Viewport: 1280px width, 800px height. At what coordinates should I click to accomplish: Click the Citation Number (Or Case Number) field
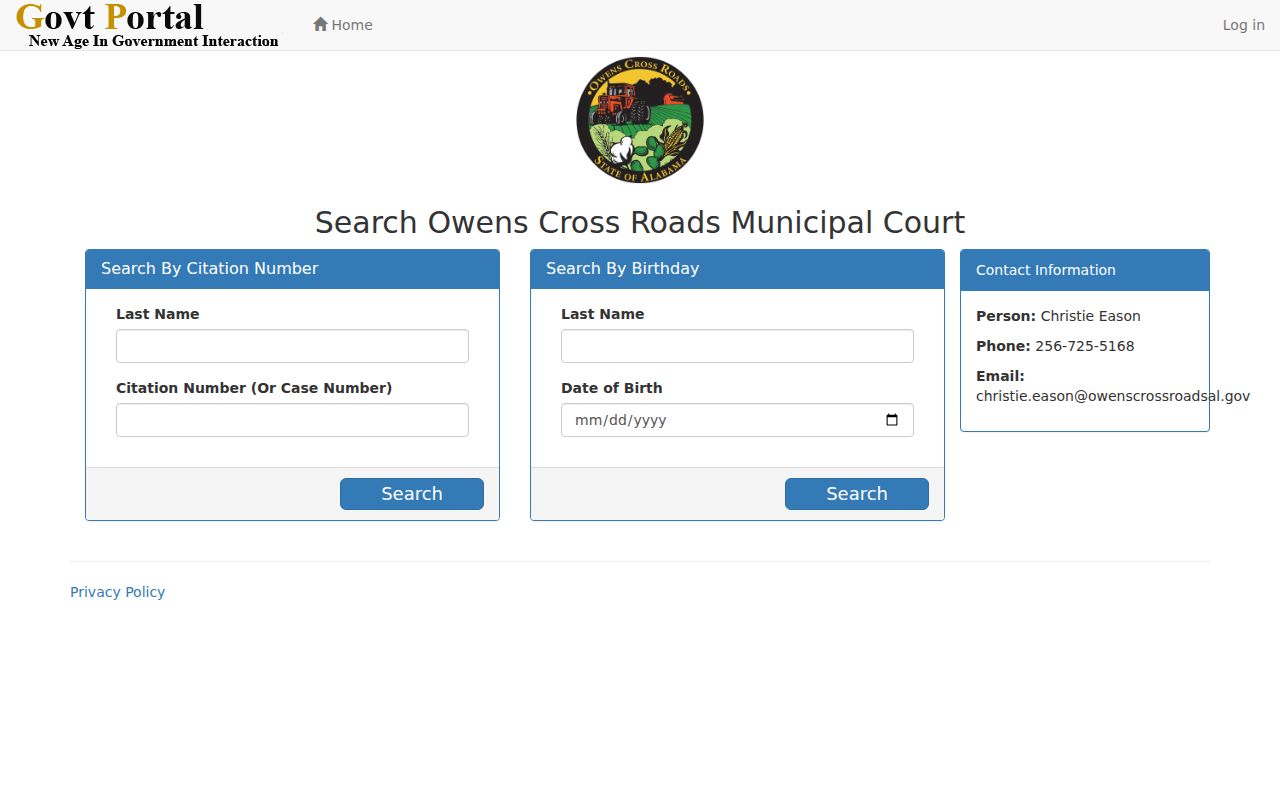pyautogui.click(x=292, y=420)
